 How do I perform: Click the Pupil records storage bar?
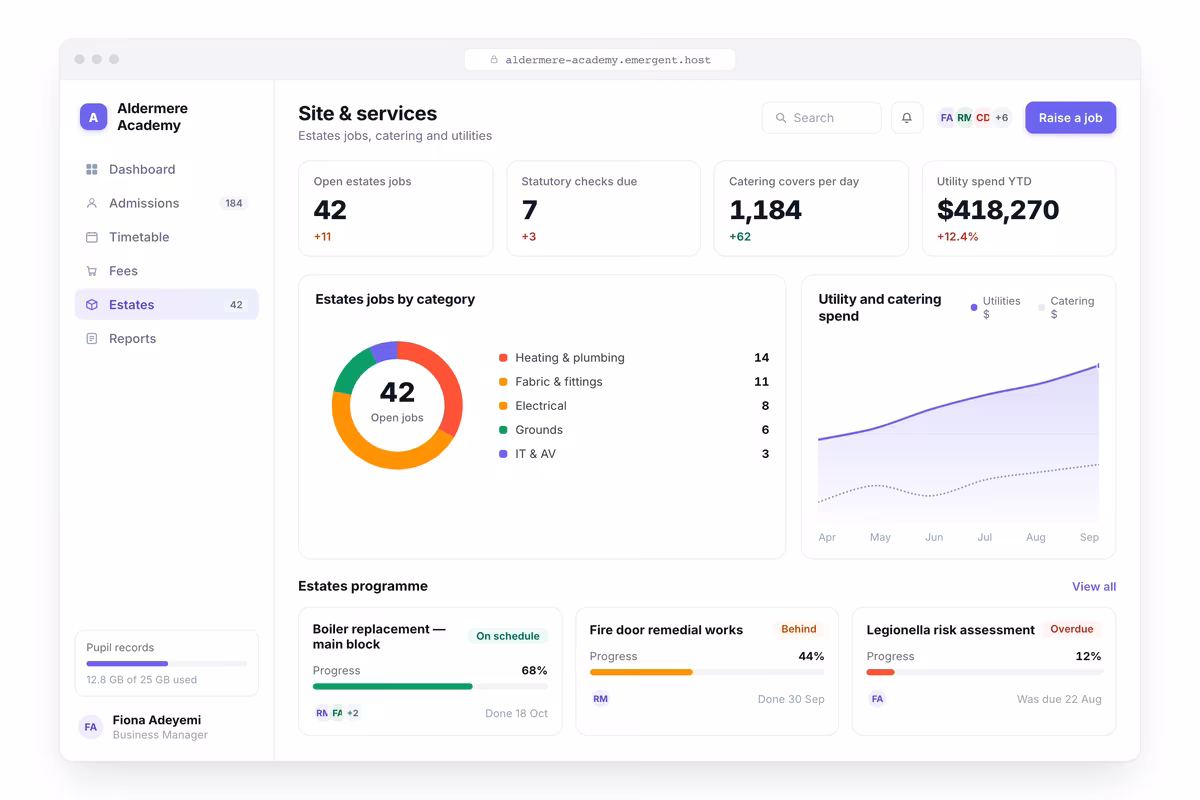click(x=167, y=664)
